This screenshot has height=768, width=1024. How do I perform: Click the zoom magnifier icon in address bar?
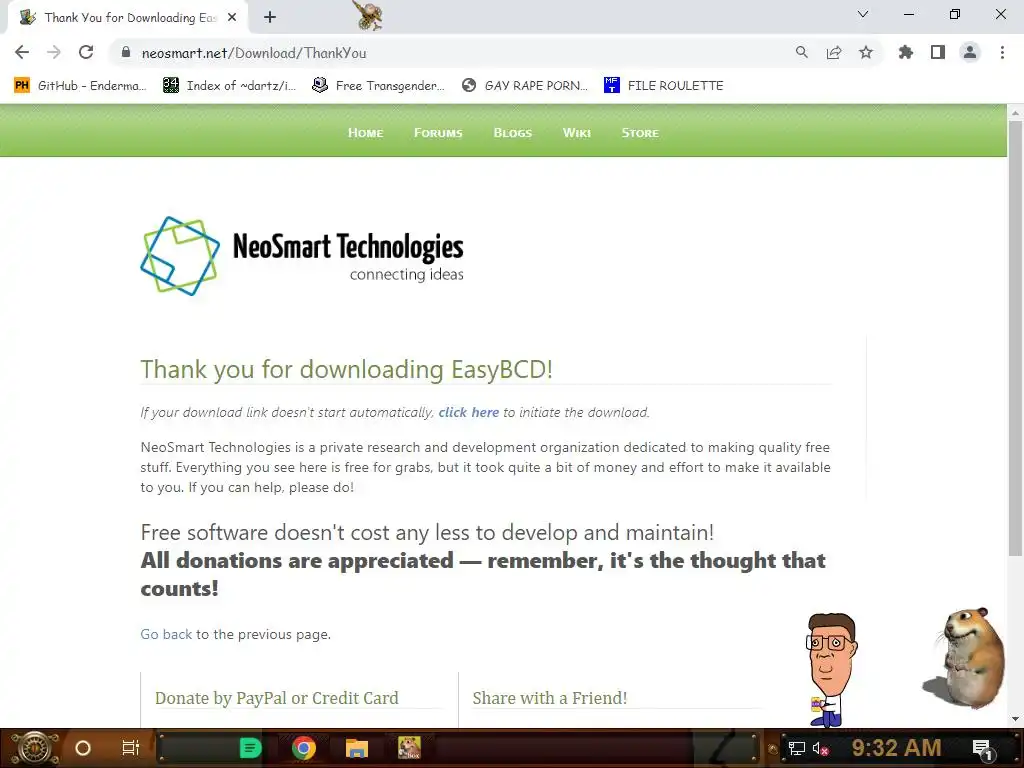pos(801,52)
